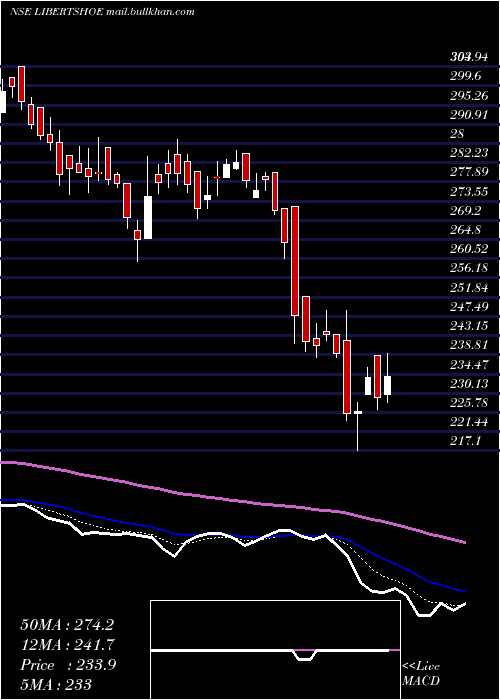Select the 269.2 price axis label

466,211
